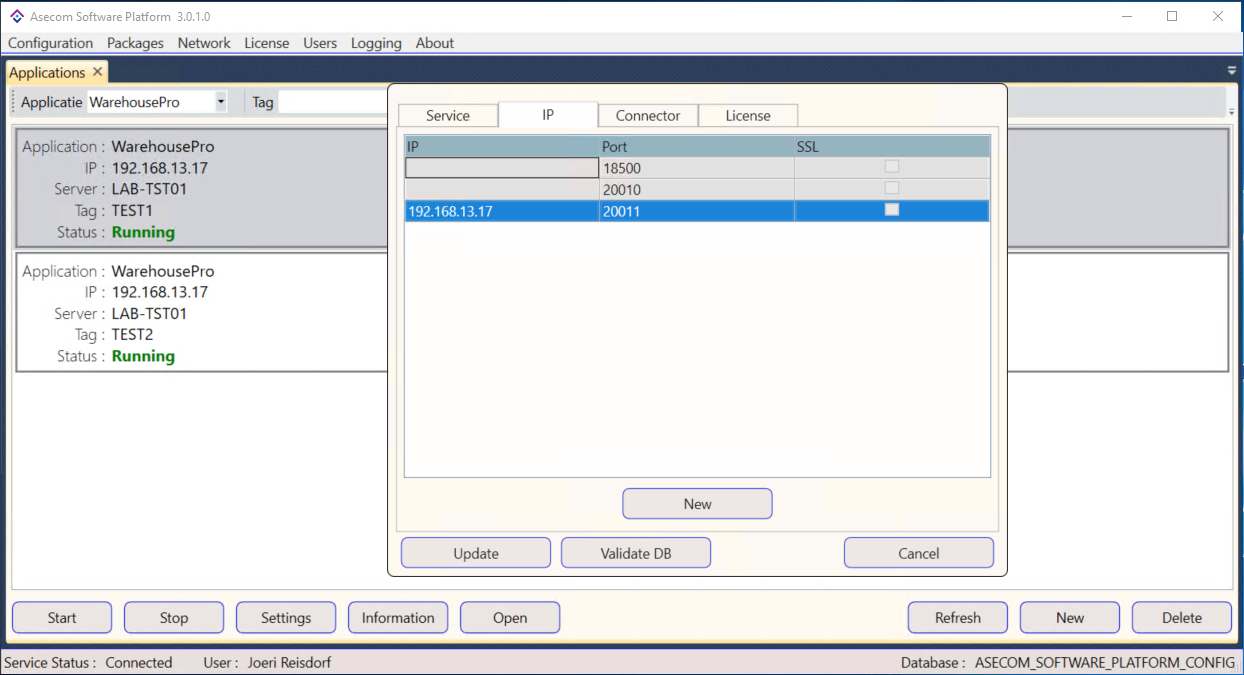Select the WarehousePro TEST2 application entry
Screen dimensions: 1244x675
click(200, 313)
